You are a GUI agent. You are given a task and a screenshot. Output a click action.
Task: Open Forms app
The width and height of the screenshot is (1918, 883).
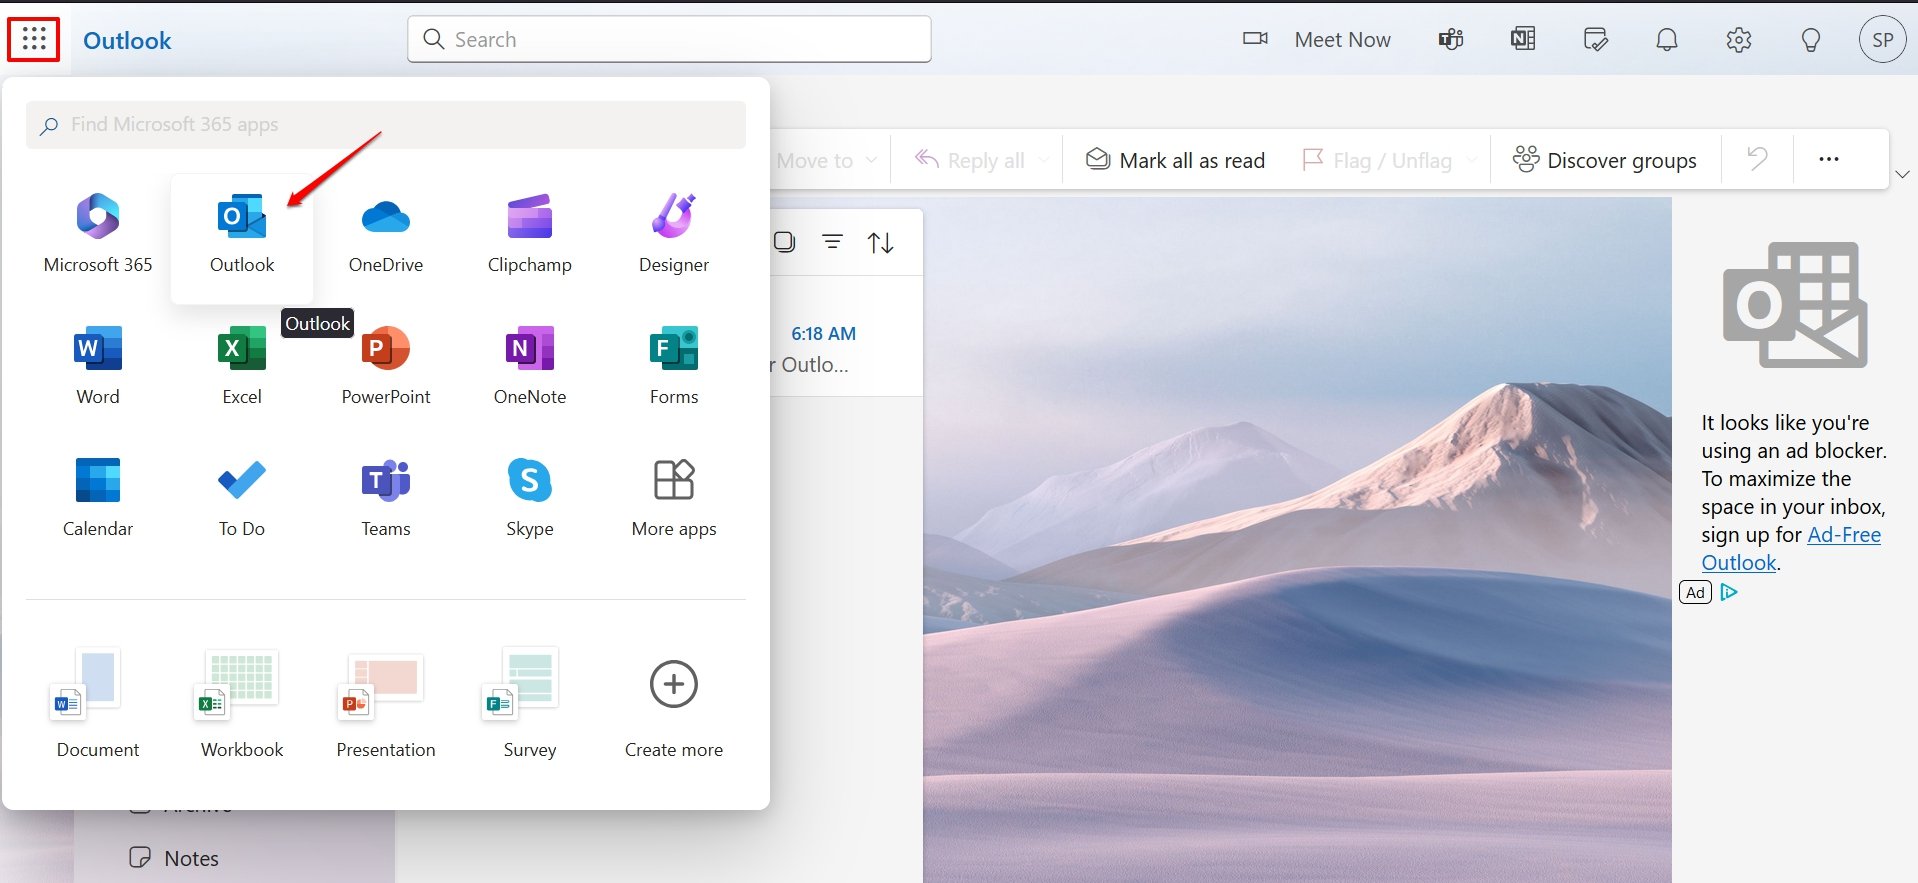(674, 366)
